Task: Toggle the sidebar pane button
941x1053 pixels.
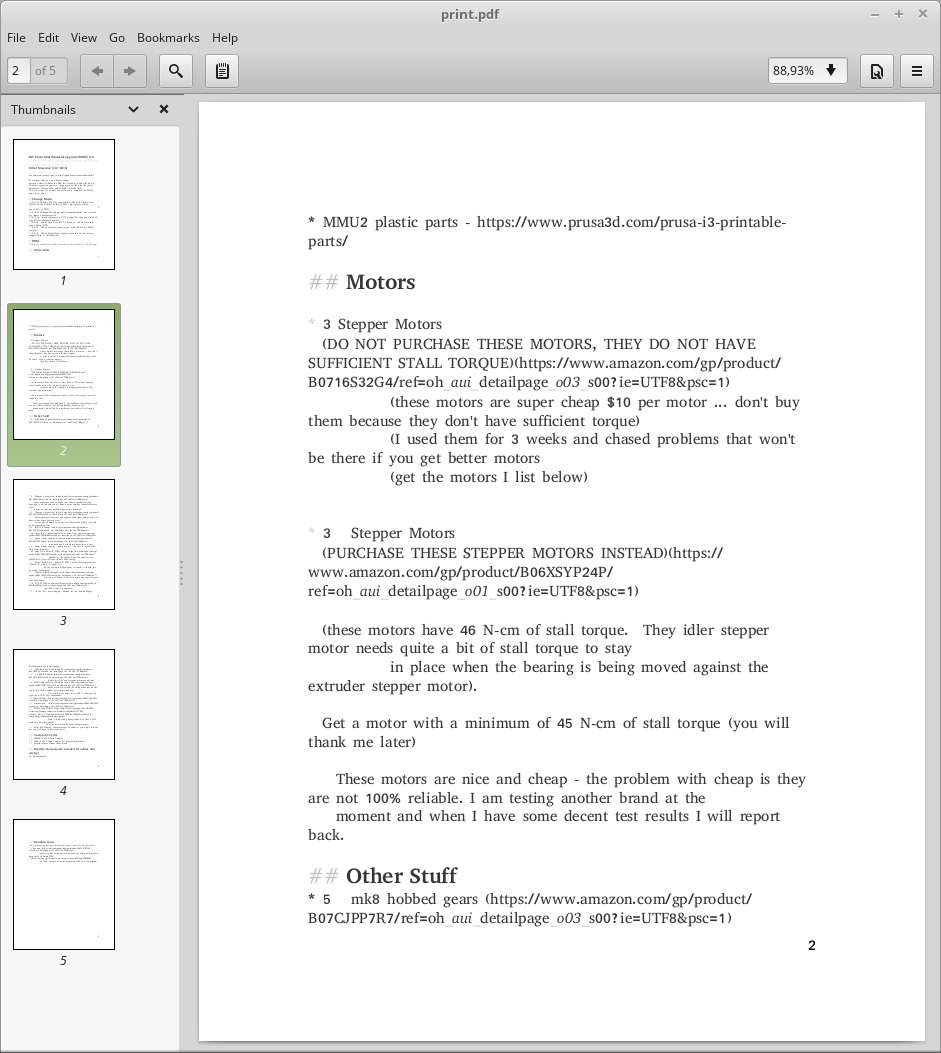Action: [x=222, y=71]
